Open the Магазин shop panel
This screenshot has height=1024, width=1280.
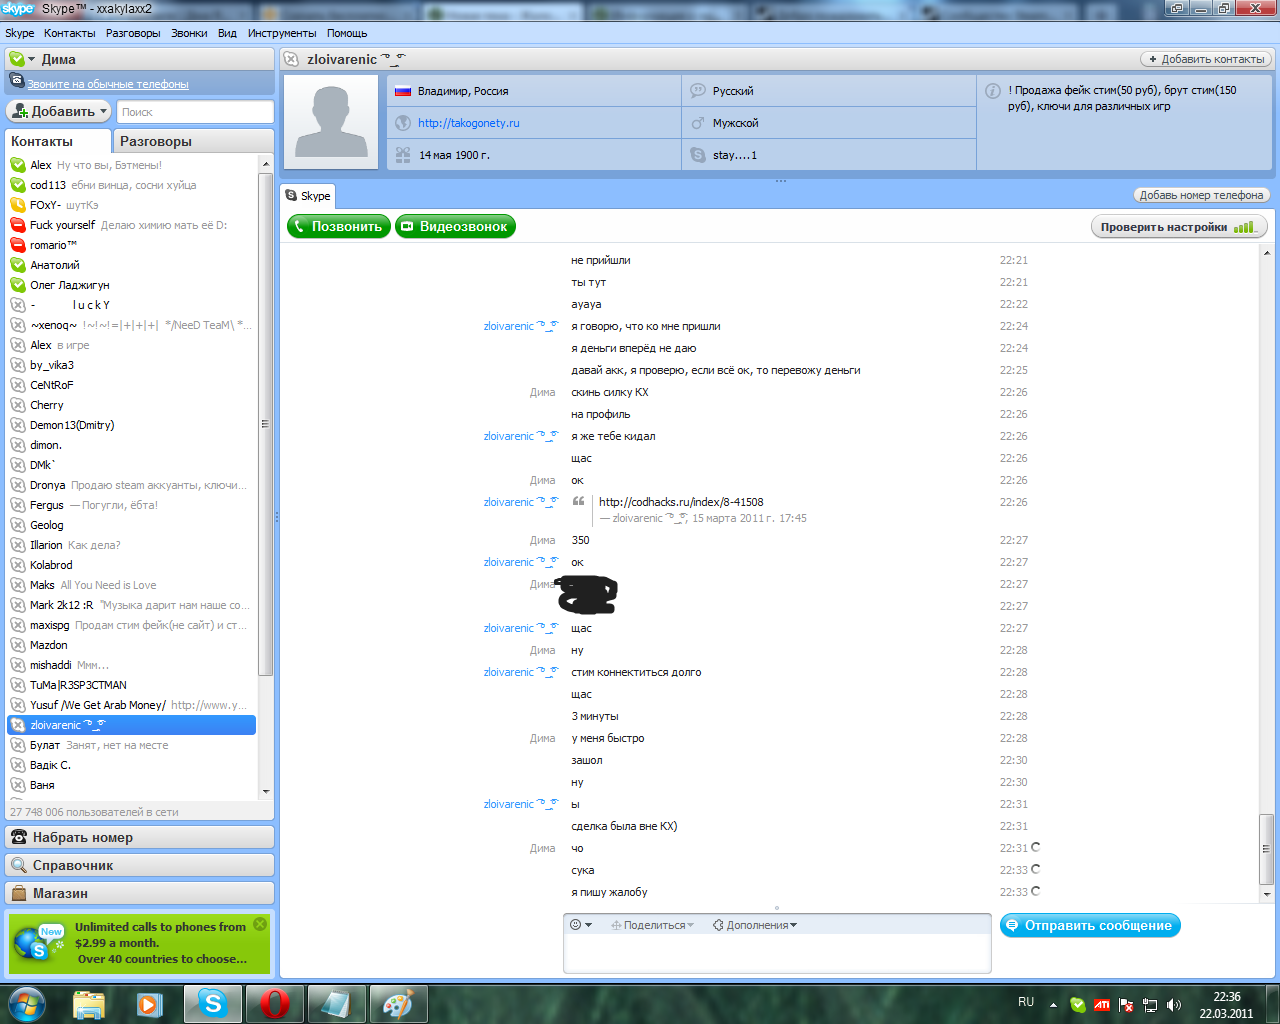[x=140, y=893]
